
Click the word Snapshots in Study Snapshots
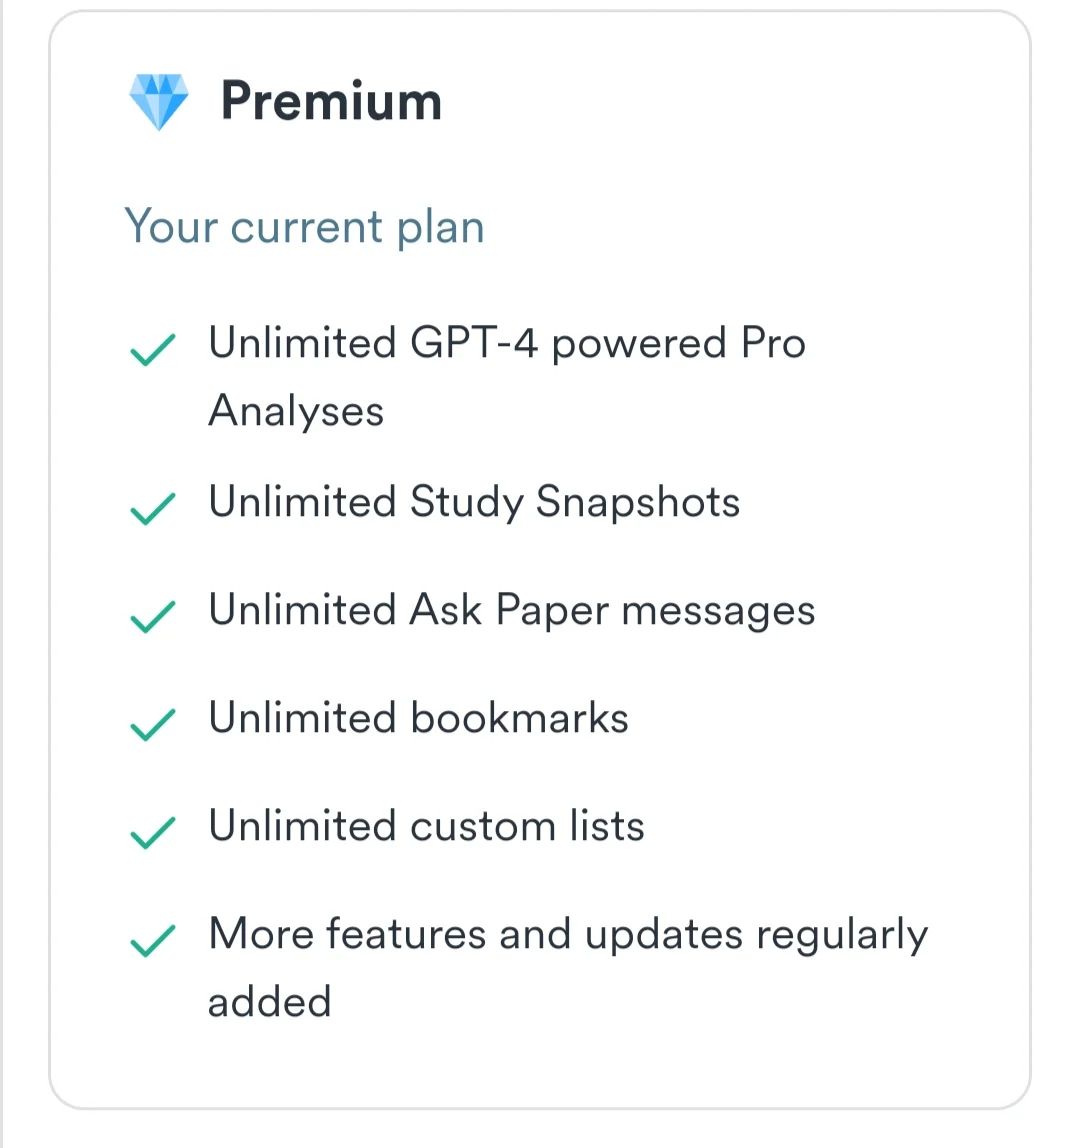click(638, 503)
